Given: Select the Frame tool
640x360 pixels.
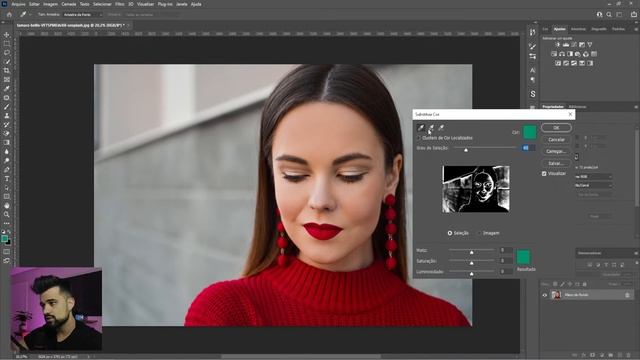Looking at the screenshot, I should (7, 80).
